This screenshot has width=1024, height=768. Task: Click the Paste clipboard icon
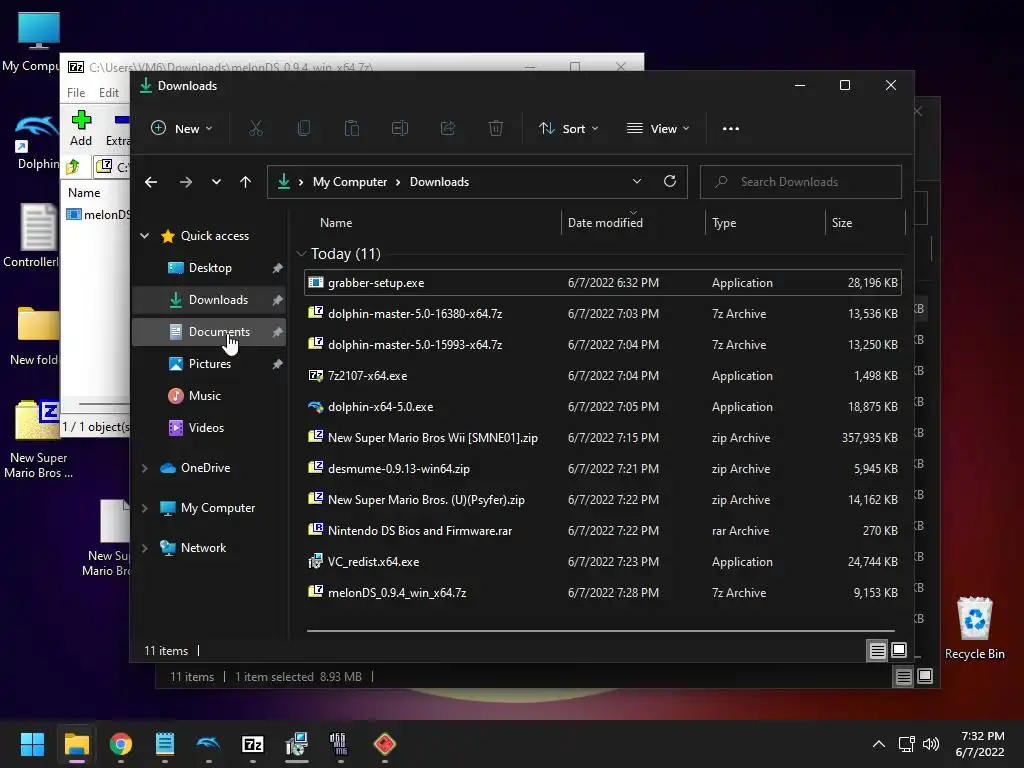tap(352, 129)
